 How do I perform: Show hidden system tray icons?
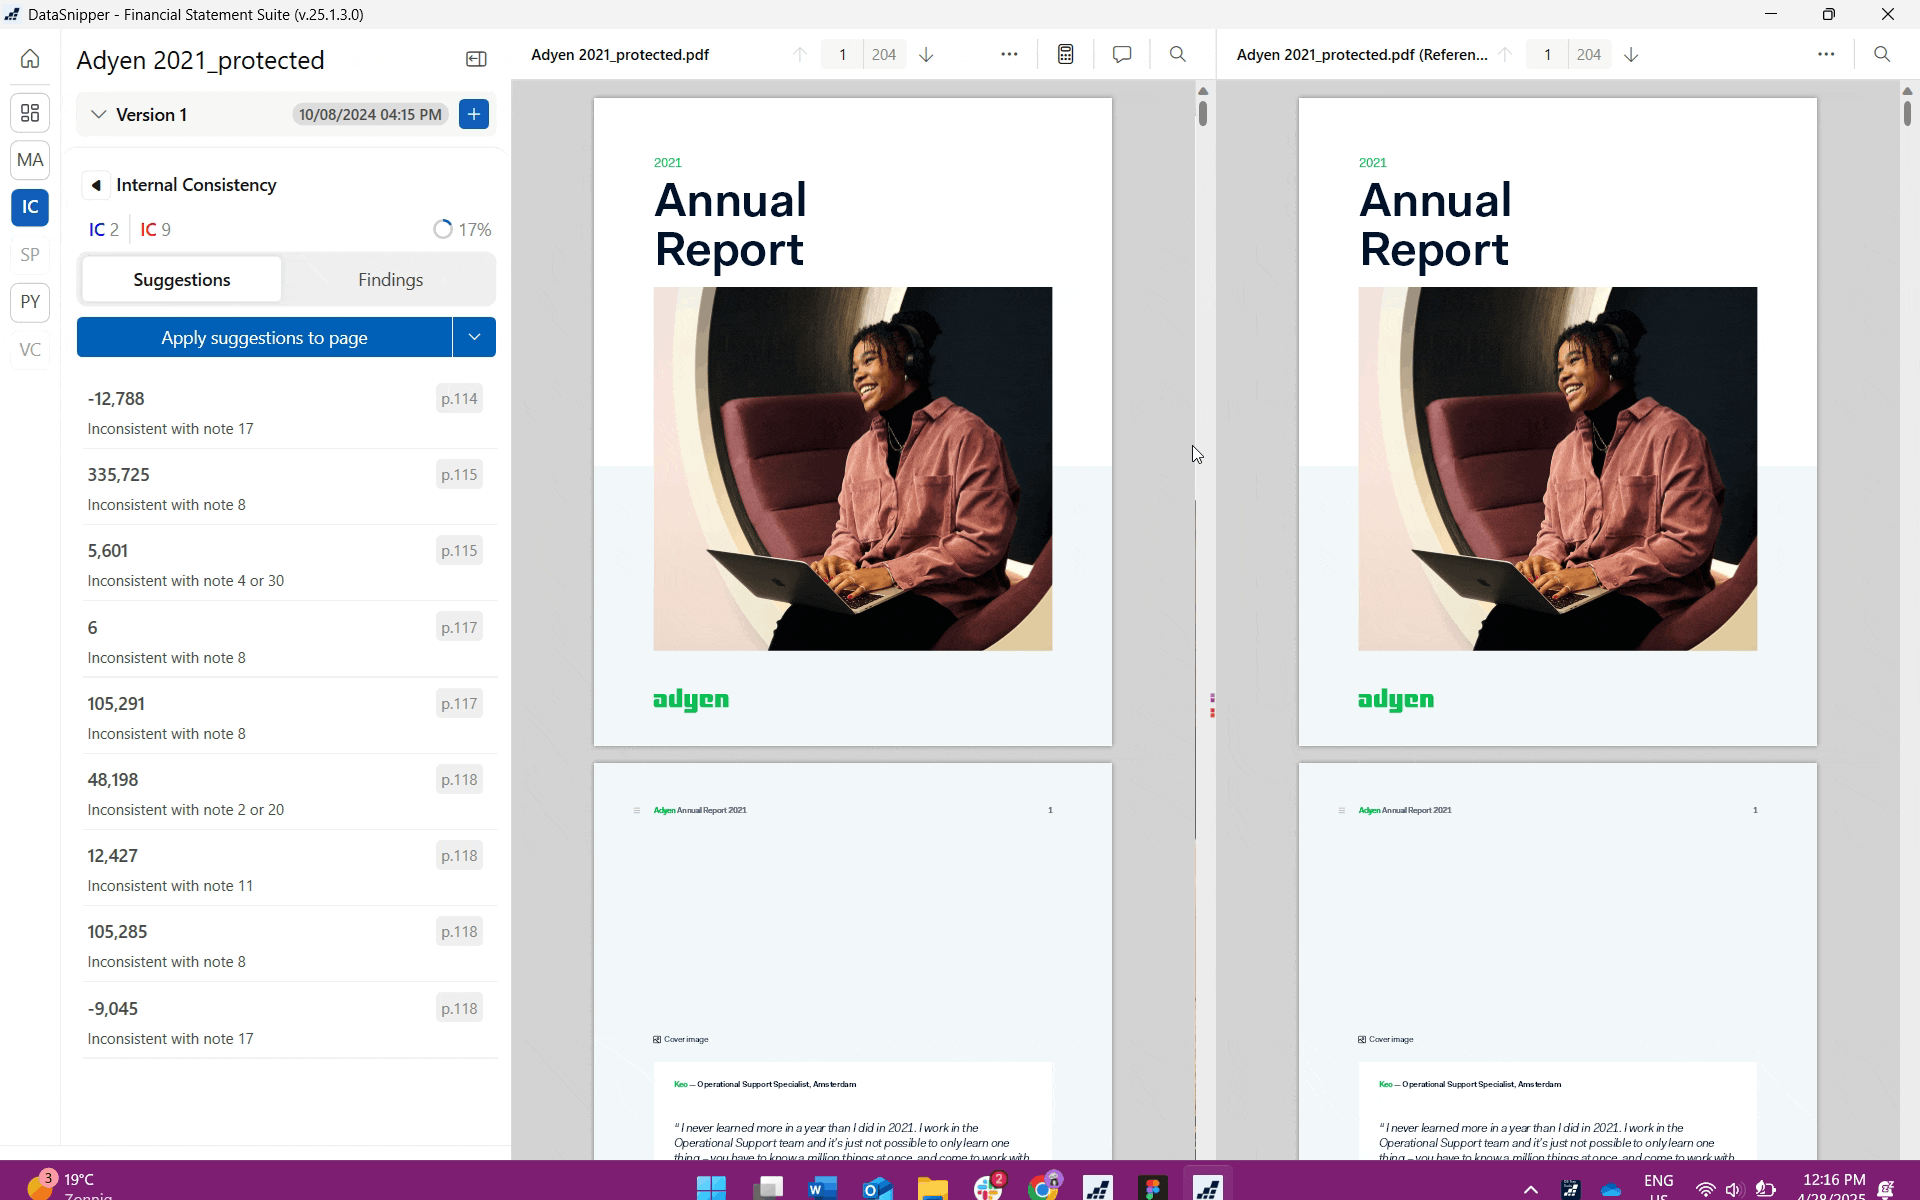[x=1530, y=1189]
